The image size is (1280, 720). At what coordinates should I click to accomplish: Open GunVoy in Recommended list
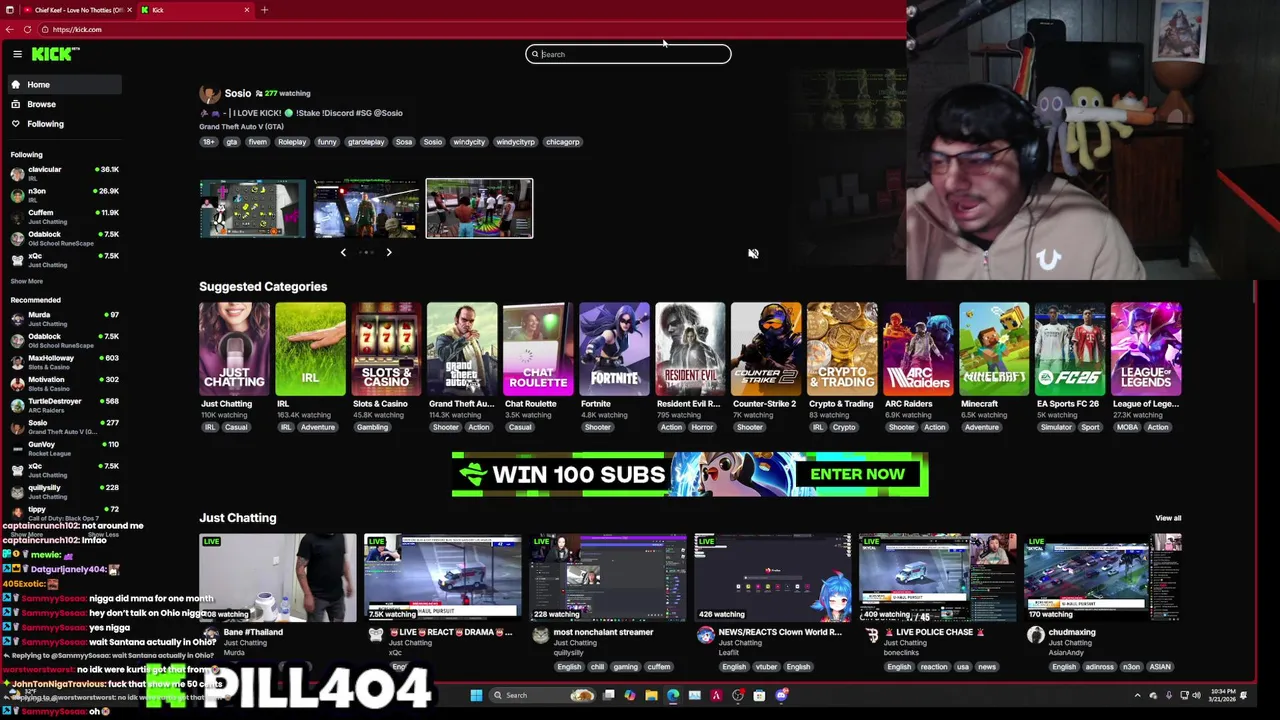(x=65, y=448)
